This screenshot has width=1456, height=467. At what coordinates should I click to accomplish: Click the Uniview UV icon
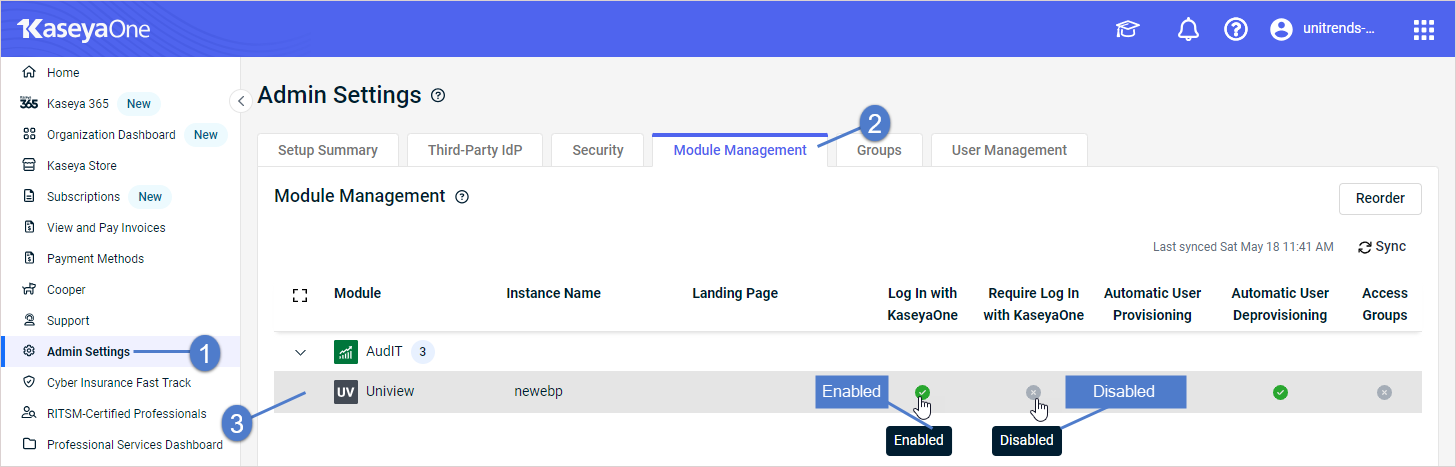click(345, 392)
